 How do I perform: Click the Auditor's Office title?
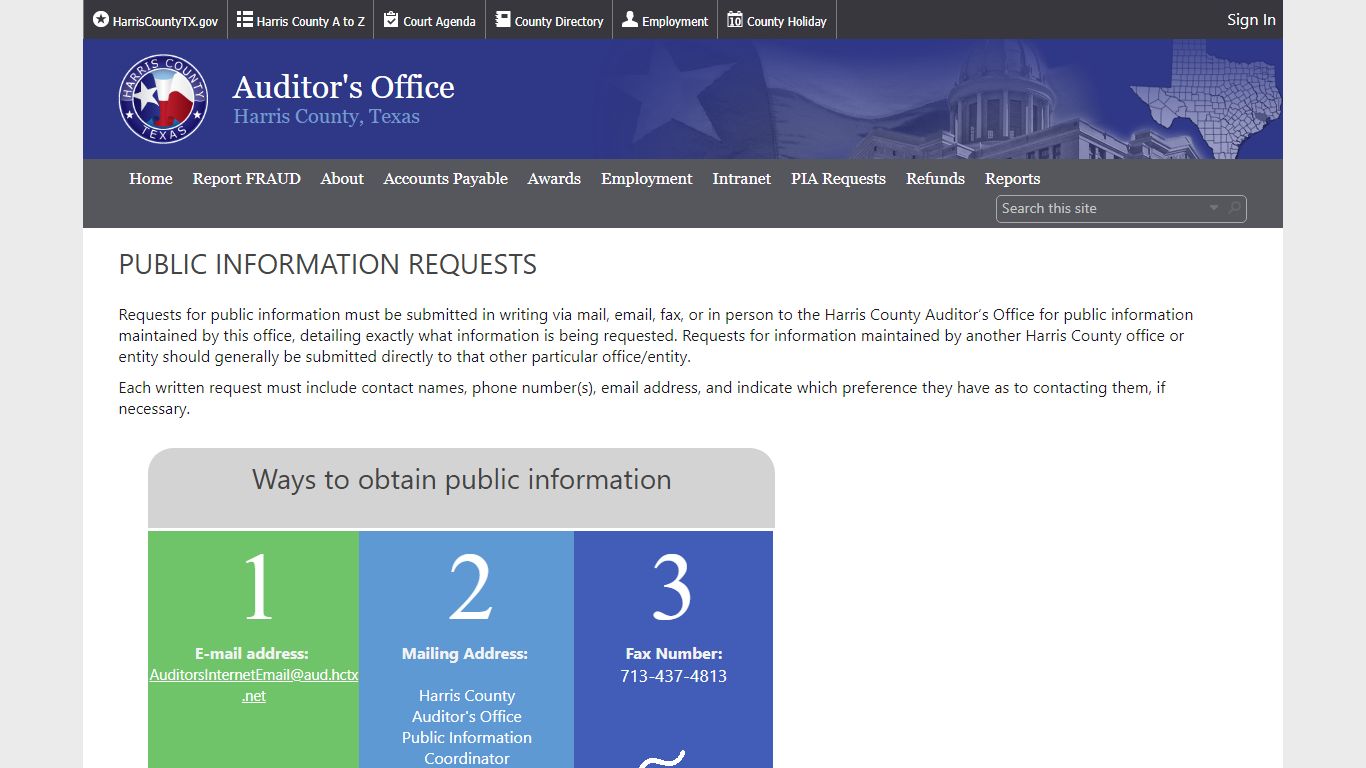[344, 87]
